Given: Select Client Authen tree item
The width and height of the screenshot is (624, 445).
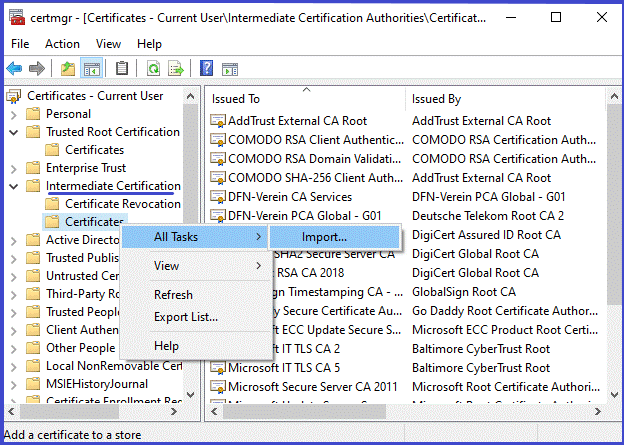Looking at the screenshot, I should pos(82,330).
